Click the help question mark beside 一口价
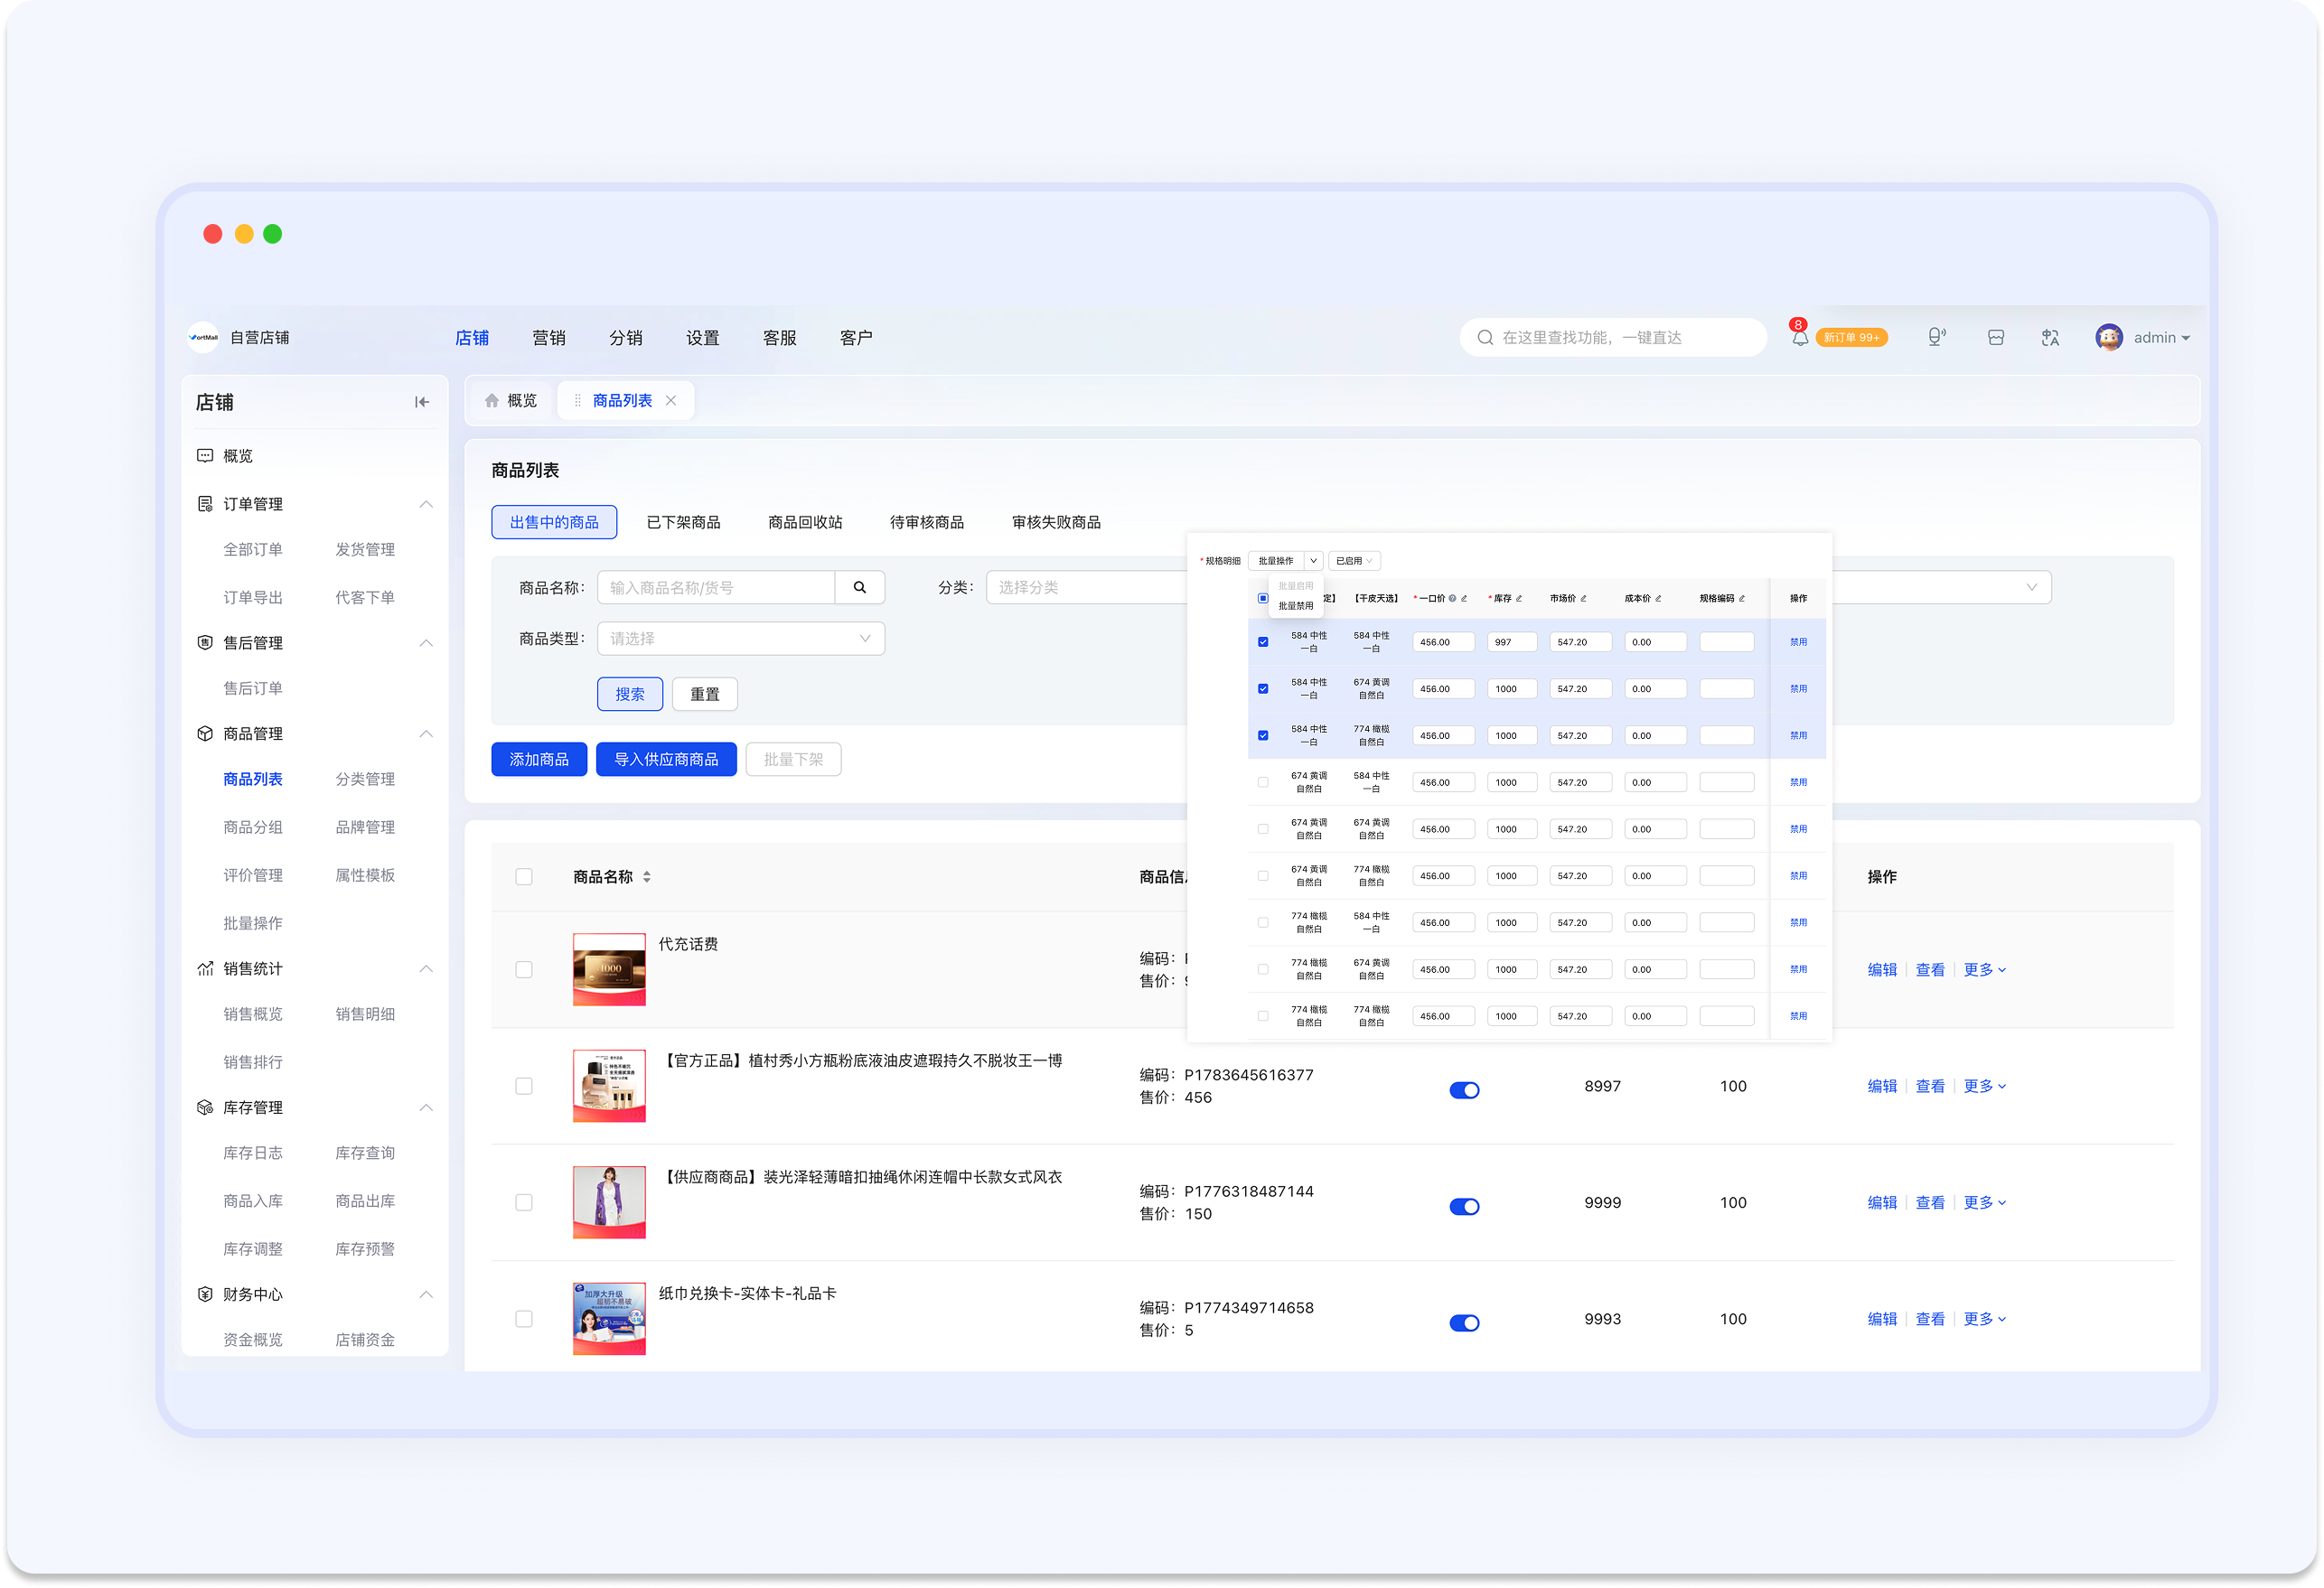This screenshot has height=1588, width=2324. (x=1453, y=599)
